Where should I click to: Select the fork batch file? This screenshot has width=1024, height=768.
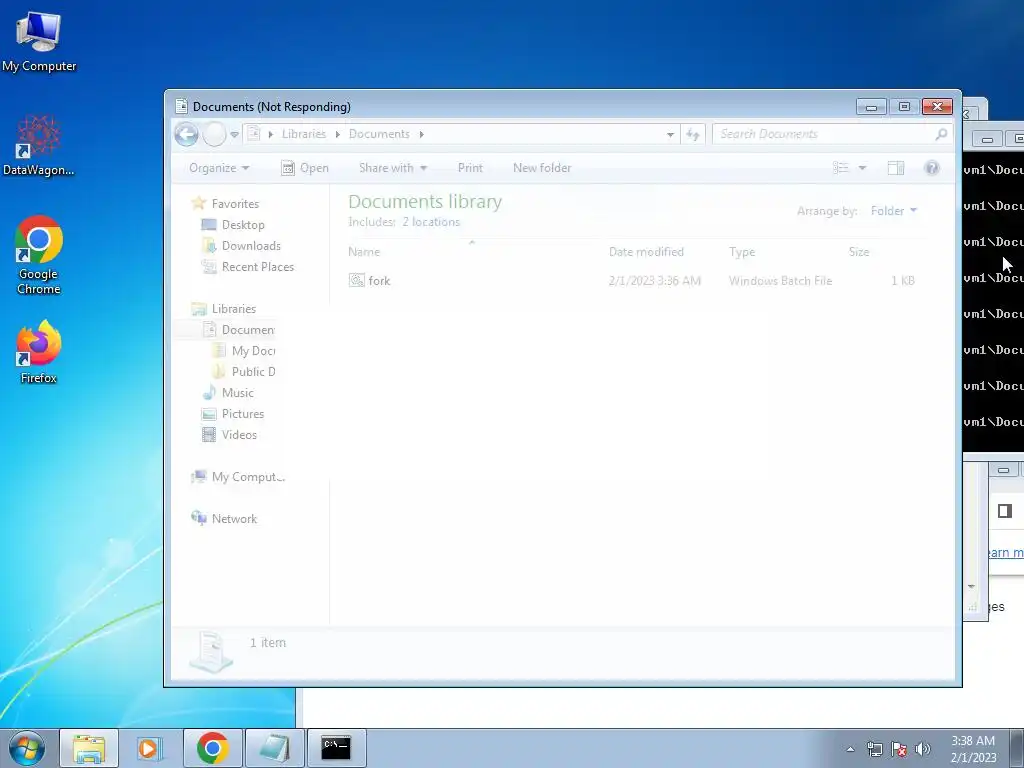379,281
